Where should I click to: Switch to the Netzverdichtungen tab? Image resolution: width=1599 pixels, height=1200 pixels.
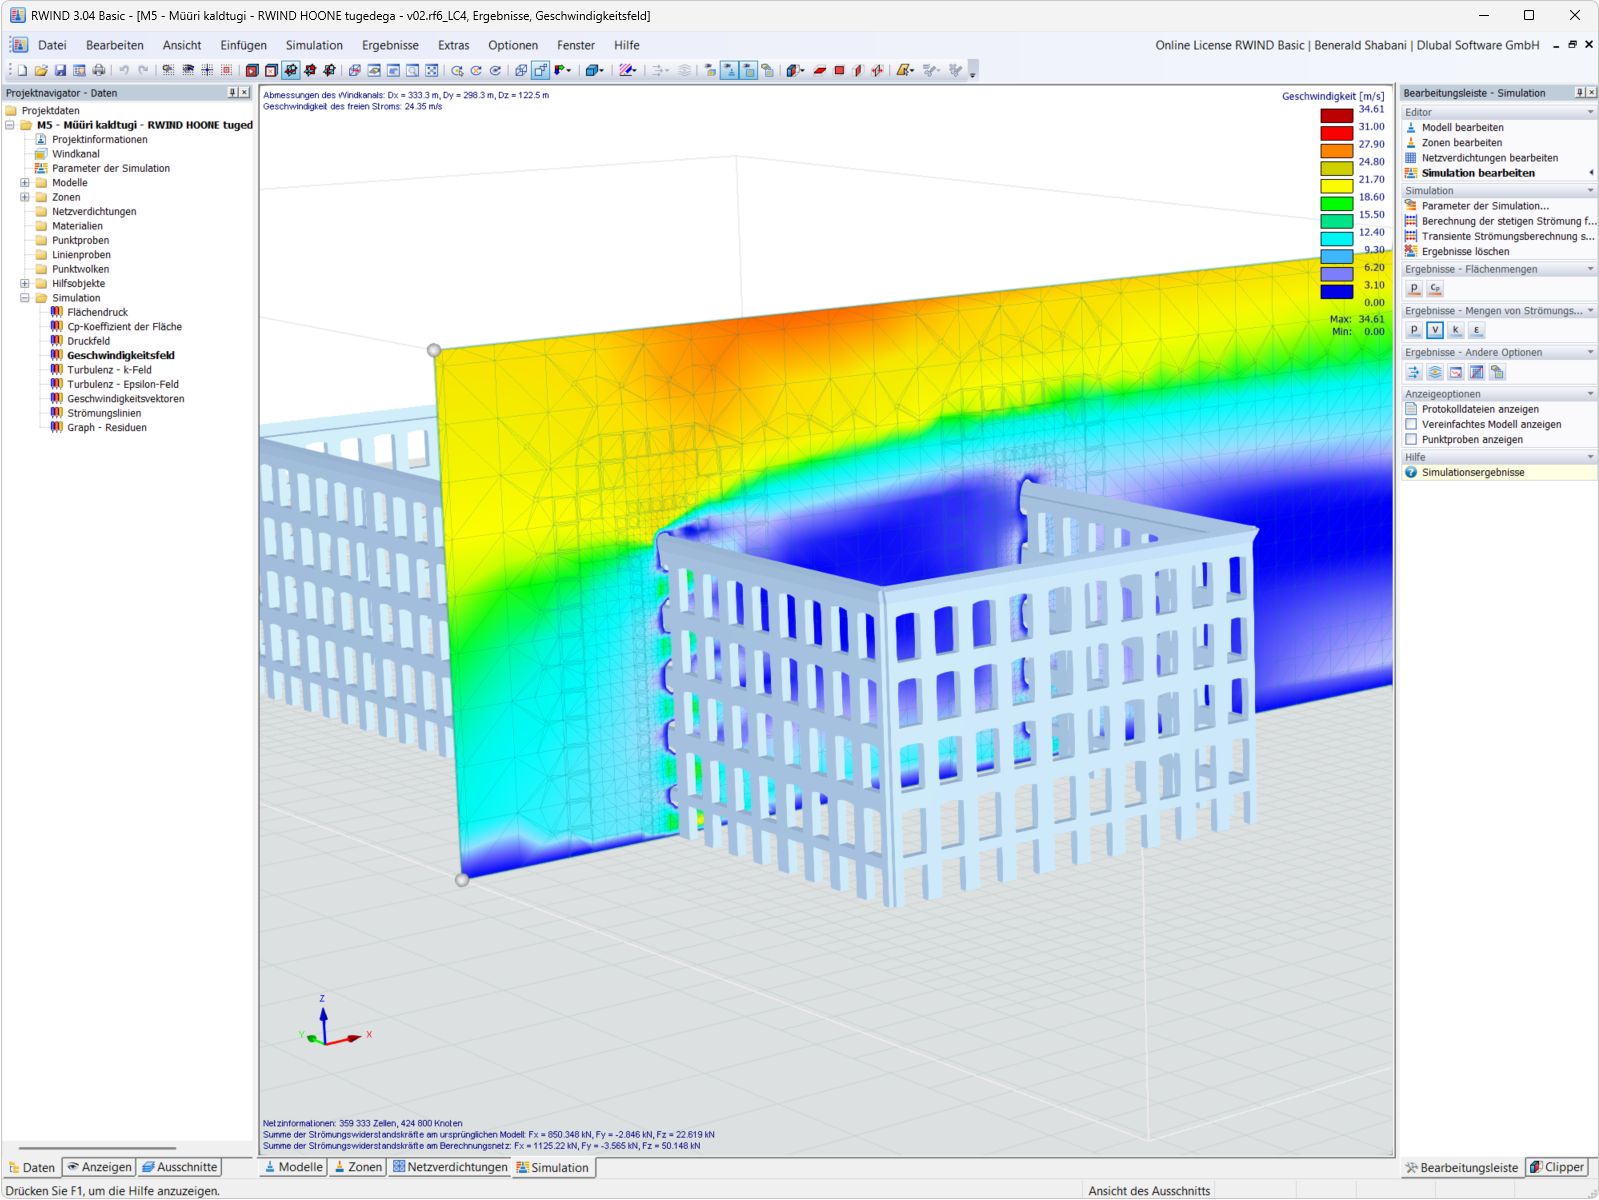450,1167
